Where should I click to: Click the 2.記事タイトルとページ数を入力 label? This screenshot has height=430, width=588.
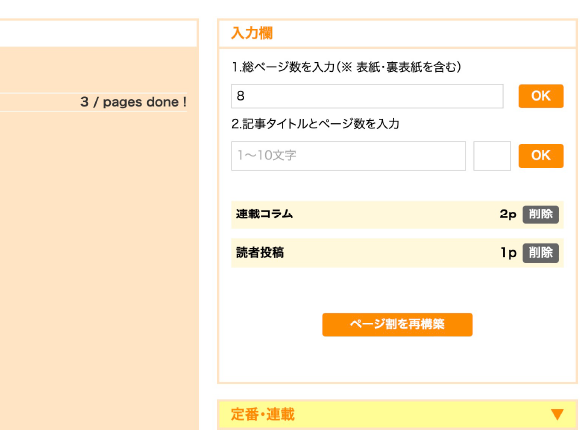pos(315,124)
